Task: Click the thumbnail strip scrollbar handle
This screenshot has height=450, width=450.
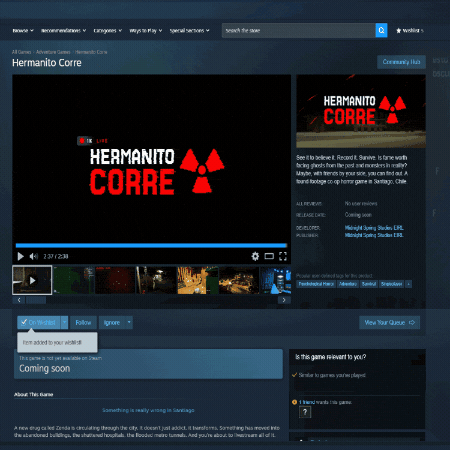Action: coord(36,300)
